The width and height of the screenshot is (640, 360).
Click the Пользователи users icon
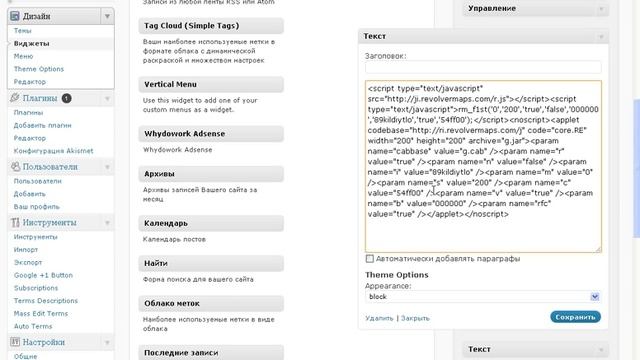click(x=15, y=167)
